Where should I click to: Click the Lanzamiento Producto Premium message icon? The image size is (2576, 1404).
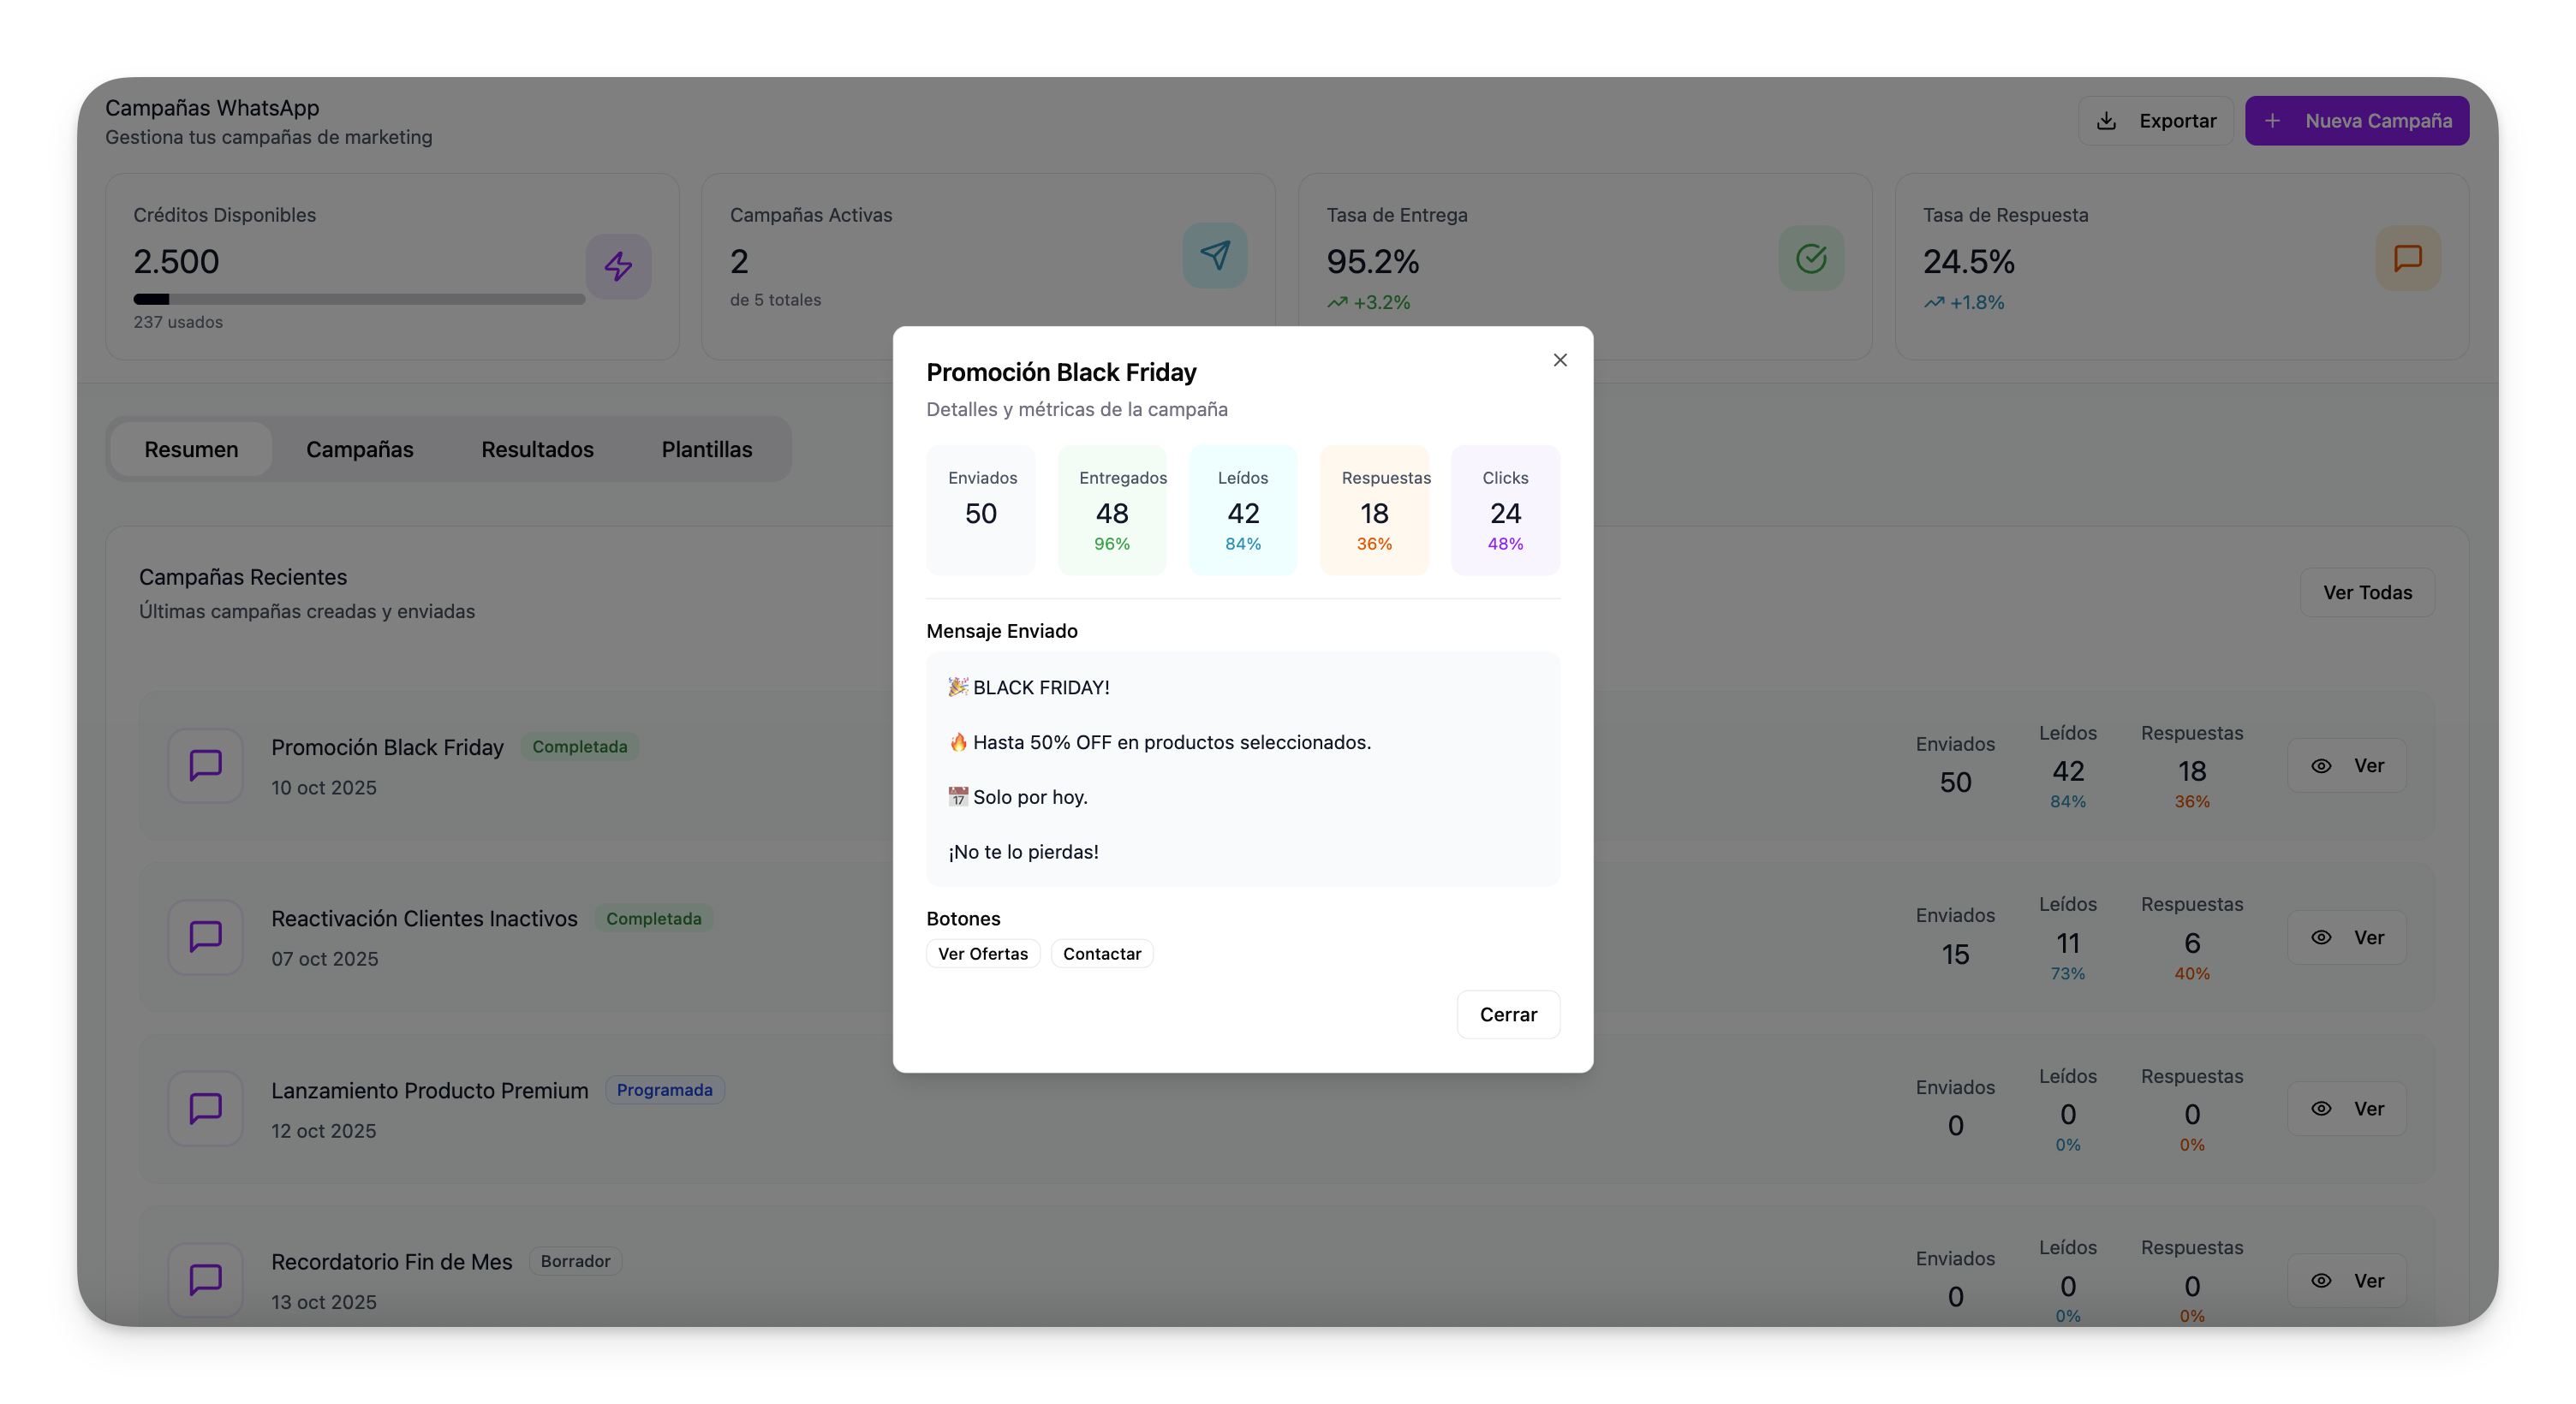(x=206, y=1108)
